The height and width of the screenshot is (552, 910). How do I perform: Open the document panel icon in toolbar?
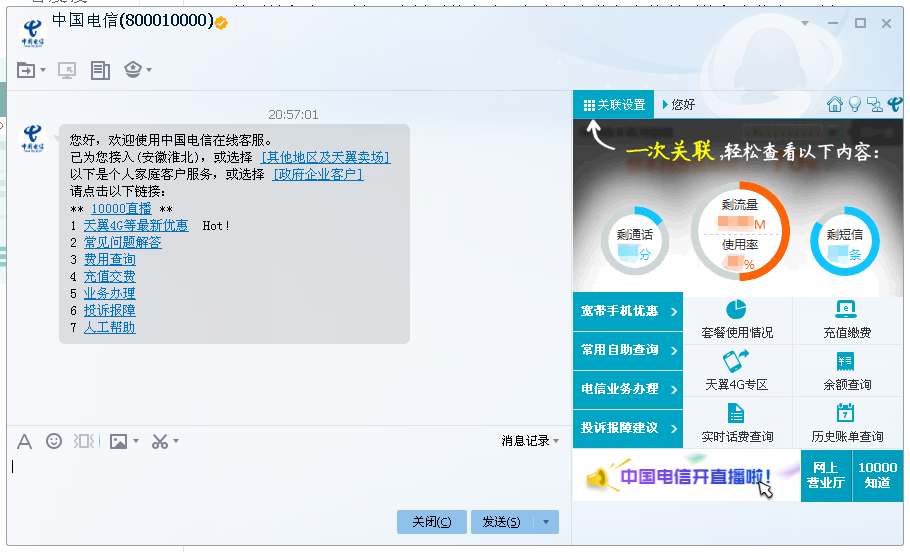[100, 70]
